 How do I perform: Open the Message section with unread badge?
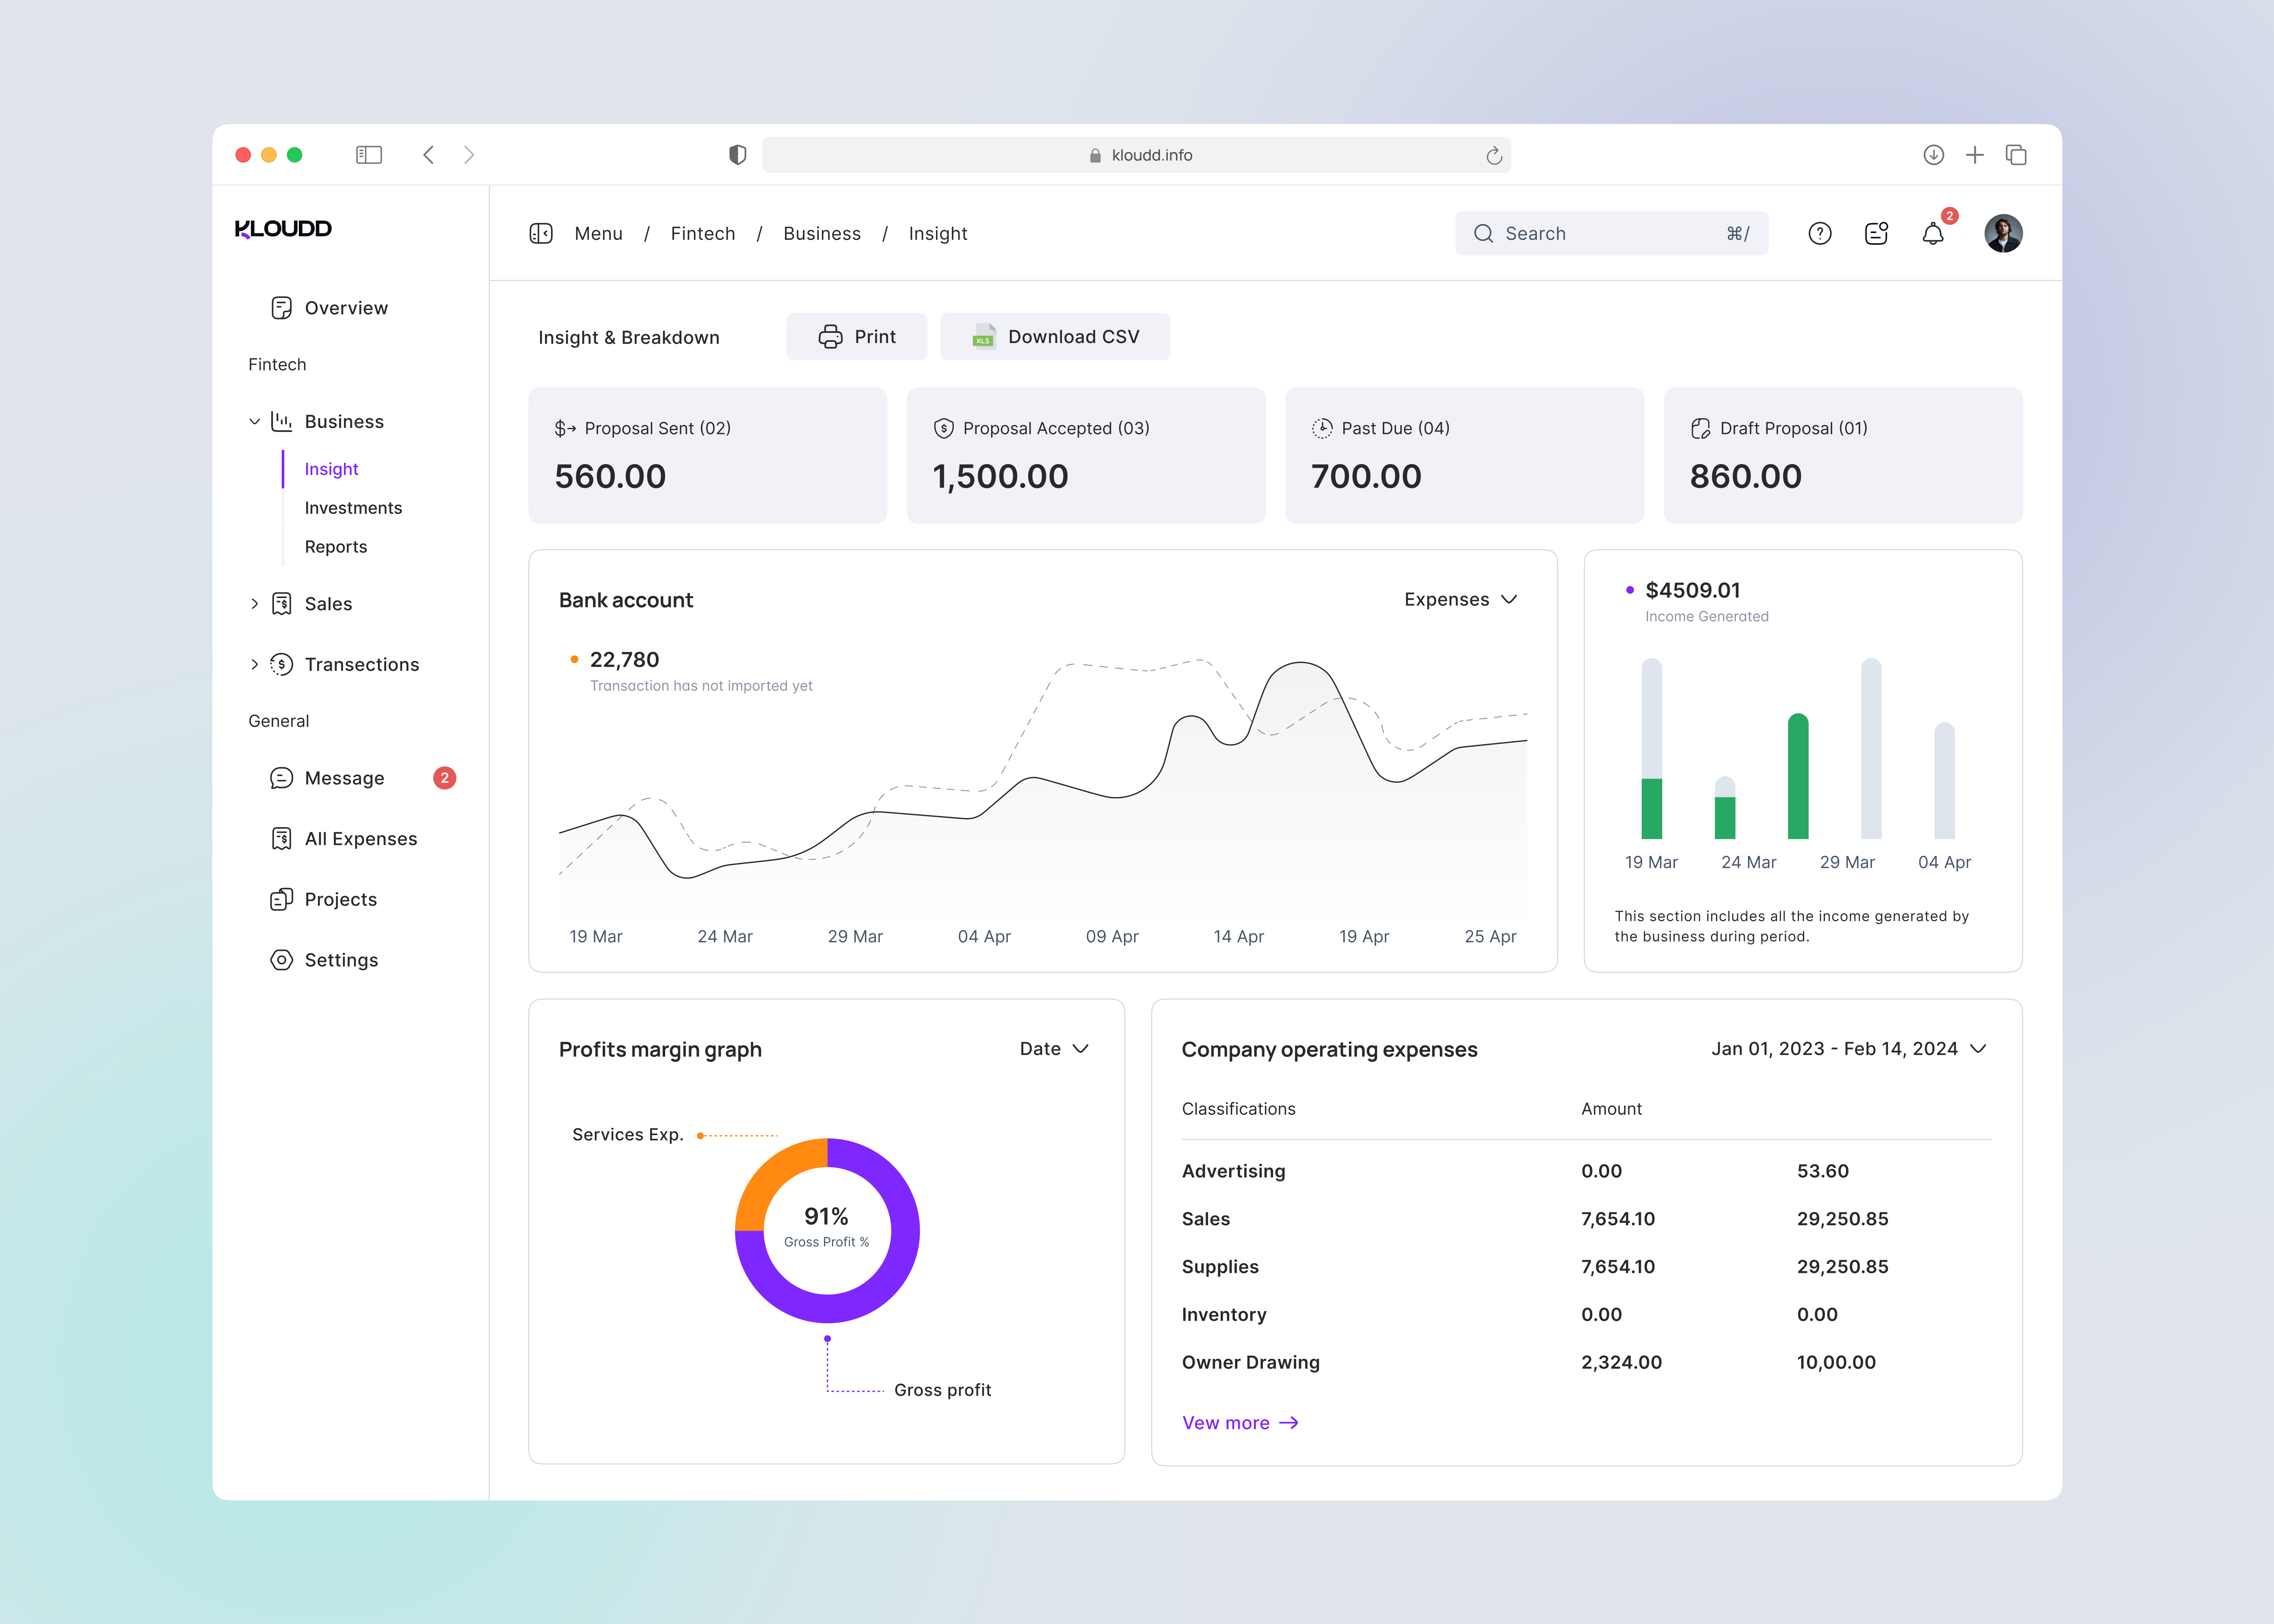(x=344, y=778)
